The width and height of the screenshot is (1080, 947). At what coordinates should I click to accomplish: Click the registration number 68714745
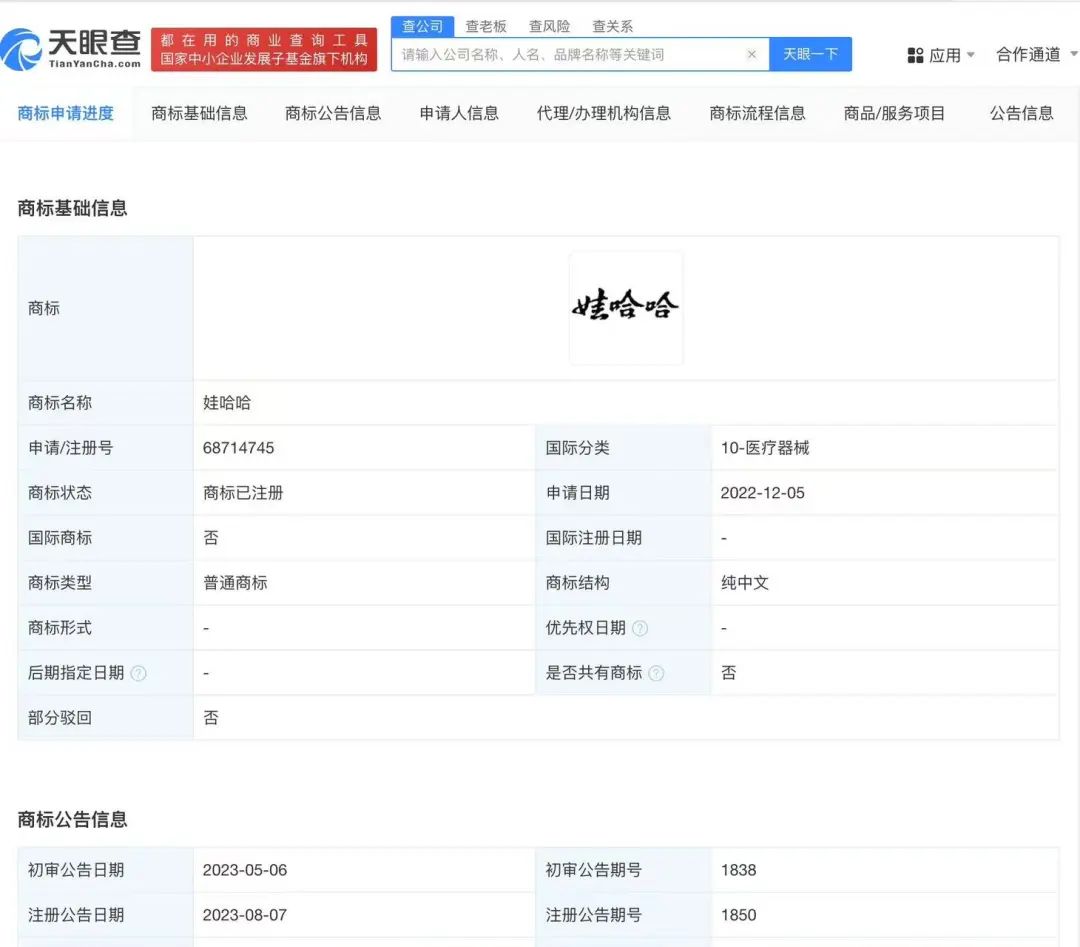tap(238, 448)
